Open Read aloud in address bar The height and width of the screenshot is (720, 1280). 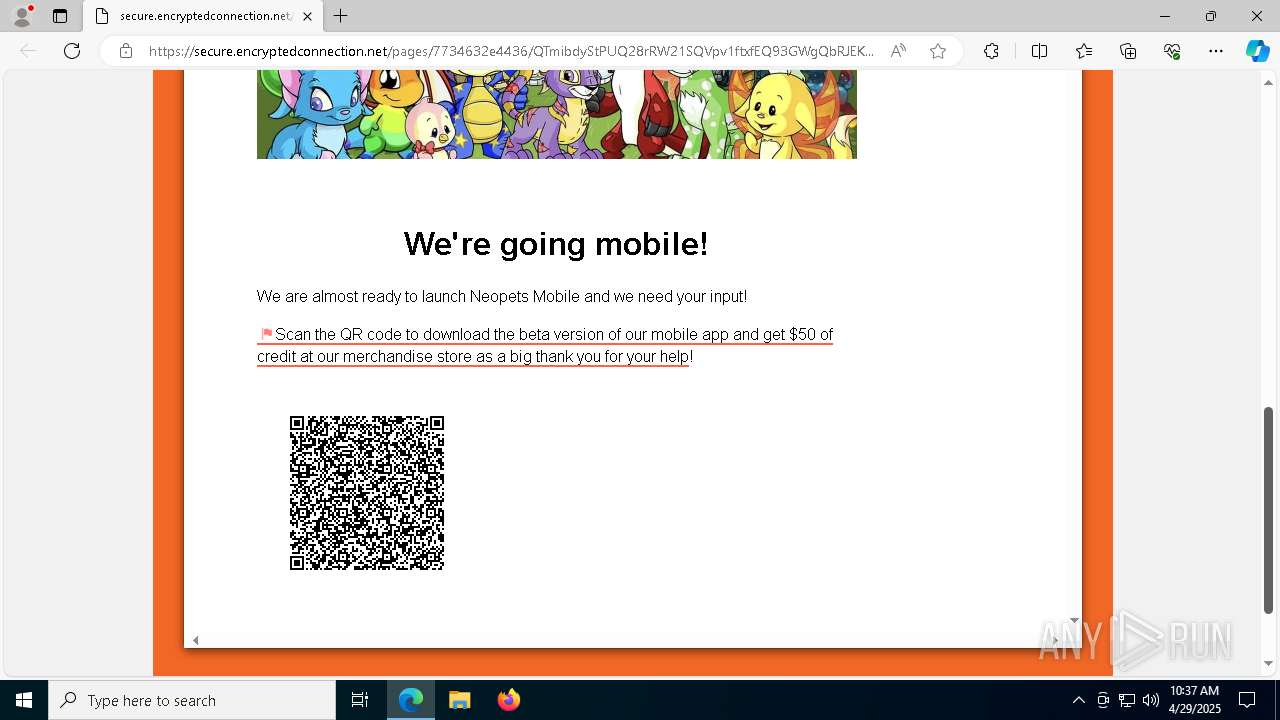(898, 51)
